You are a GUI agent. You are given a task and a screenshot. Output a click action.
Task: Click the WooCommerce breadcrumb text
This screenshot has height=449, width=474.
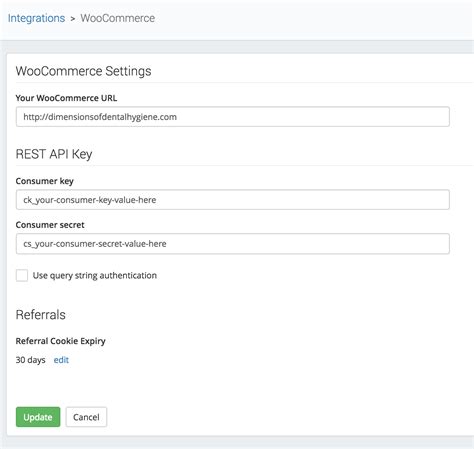(x=118, y=18)
